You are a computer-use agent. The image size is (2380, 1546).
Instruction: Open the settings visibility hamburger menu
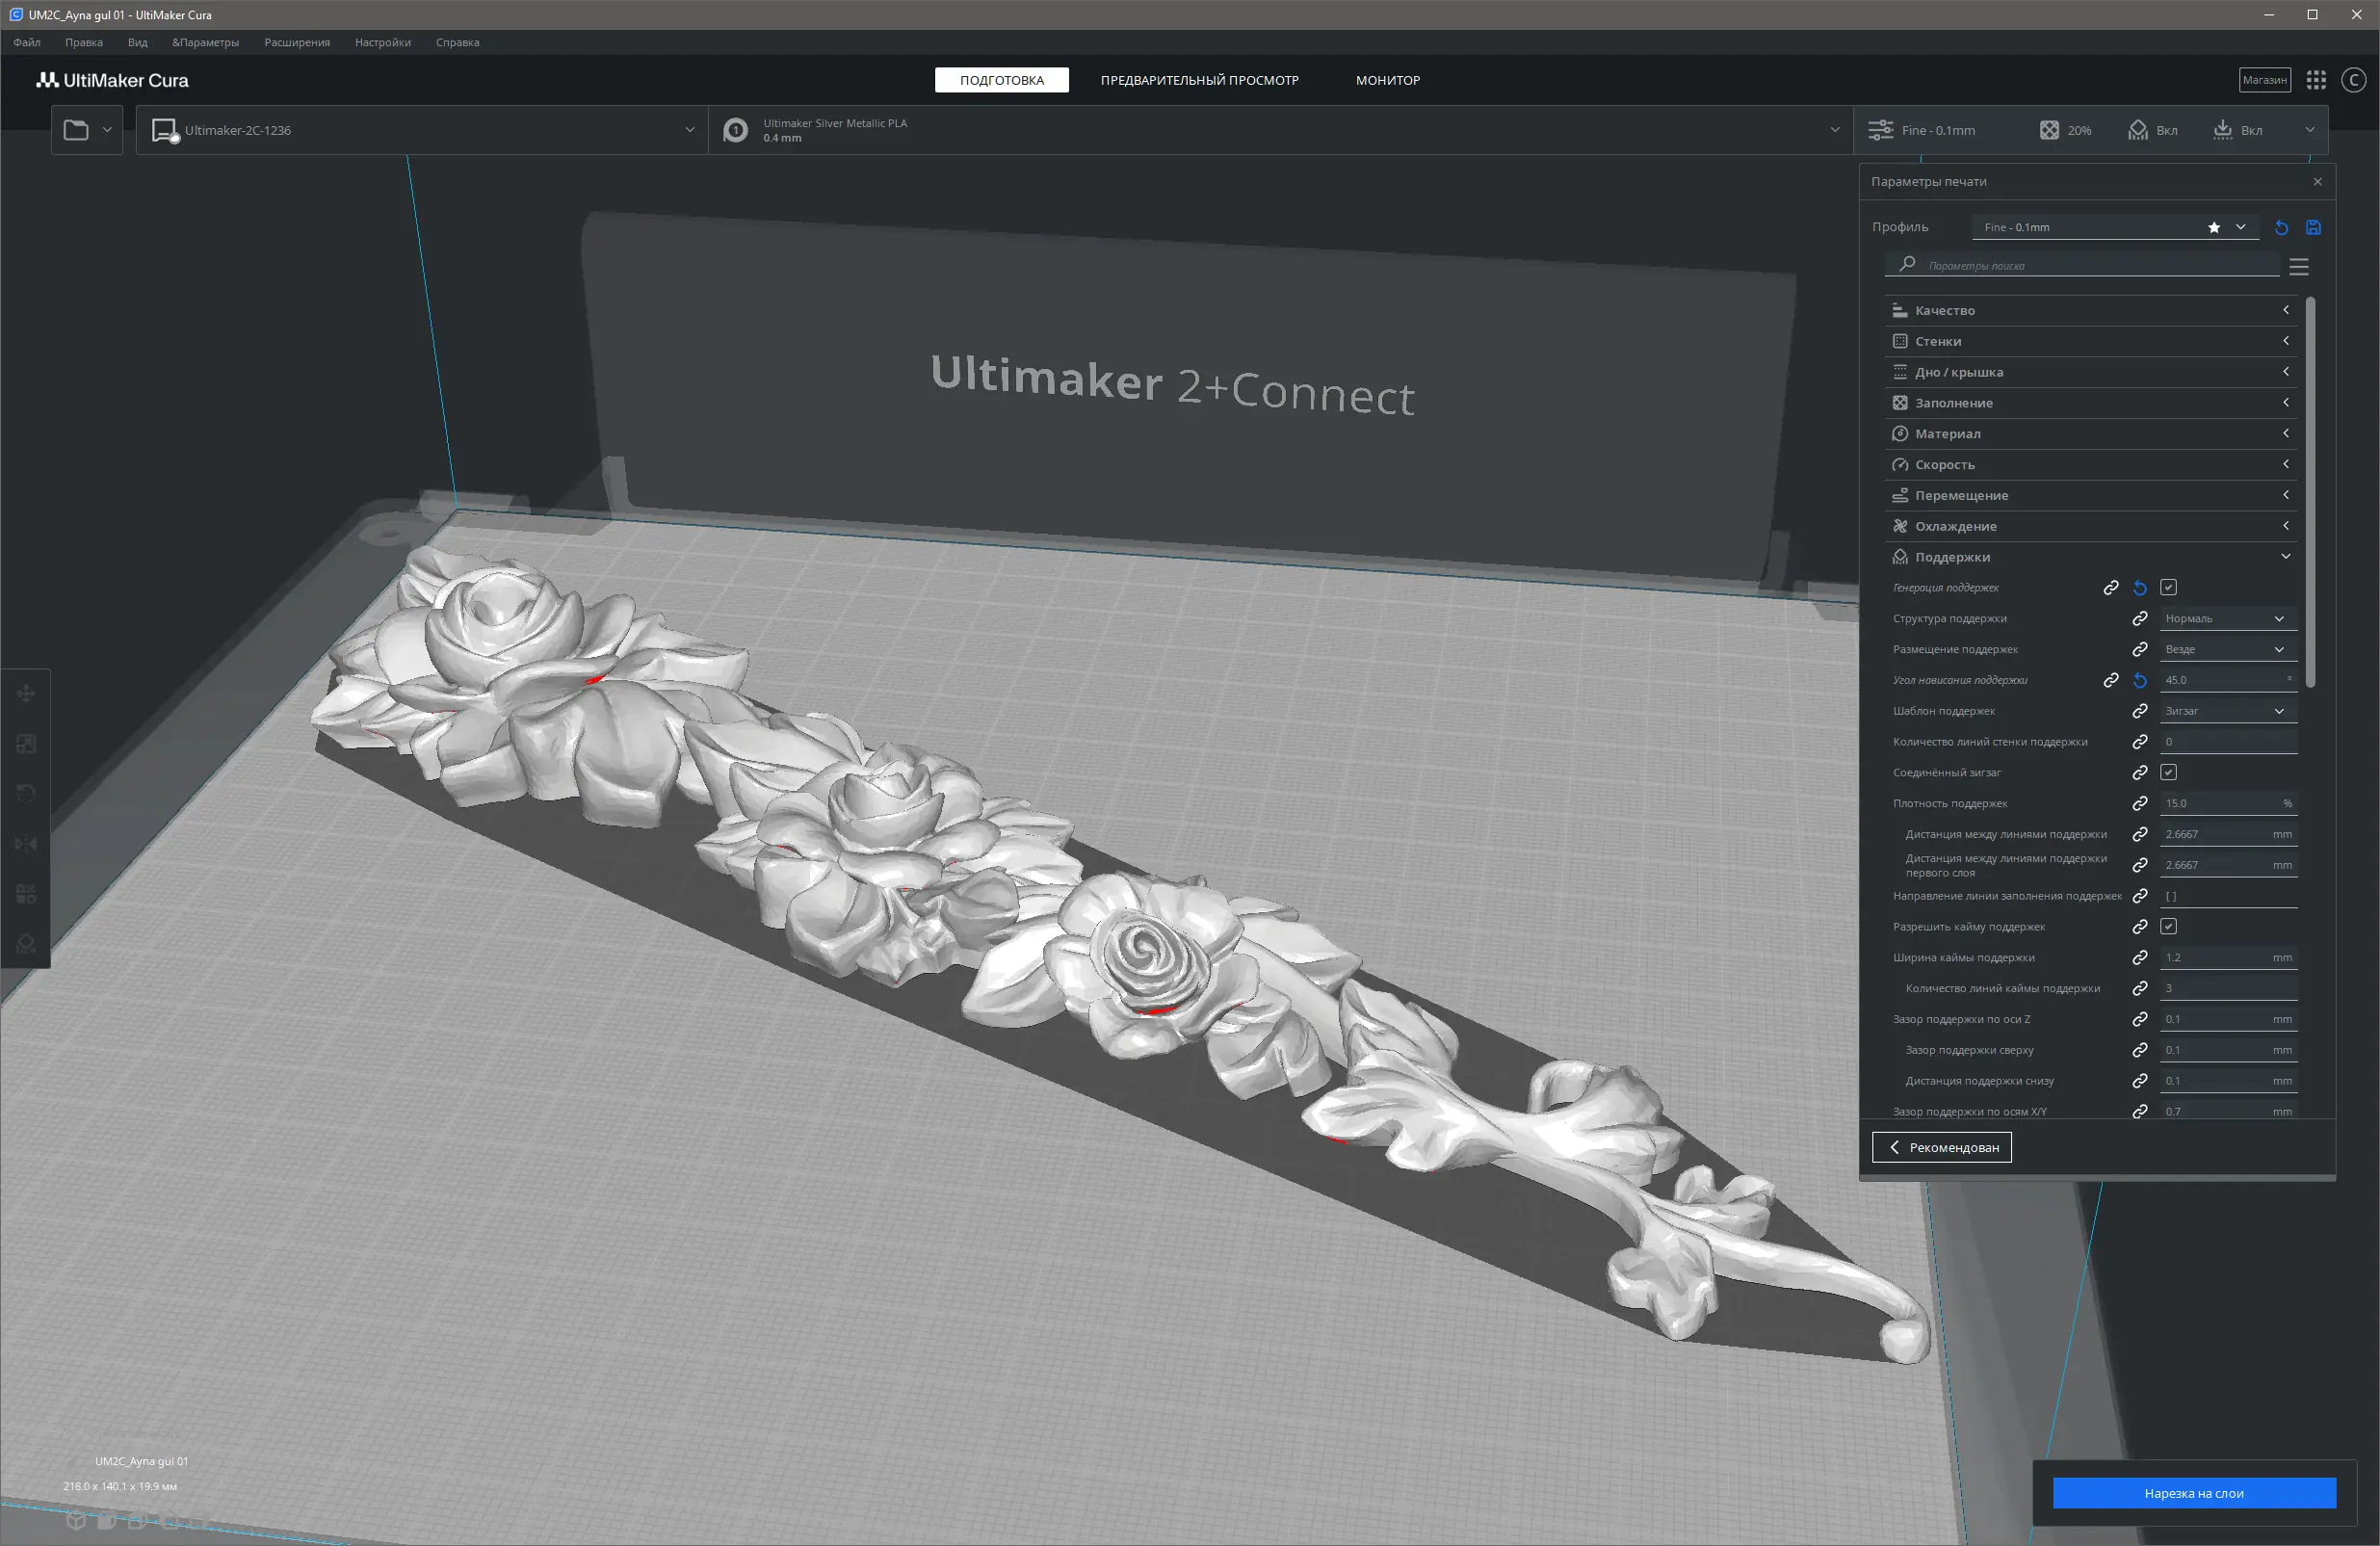coord(2298,267)
